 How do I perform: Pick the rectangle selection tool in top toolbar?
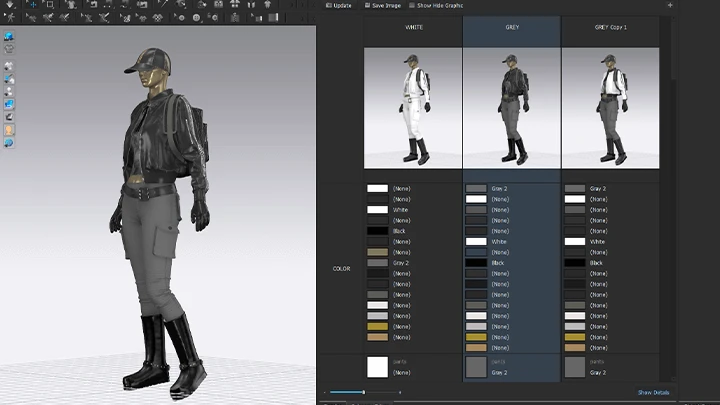50,5
